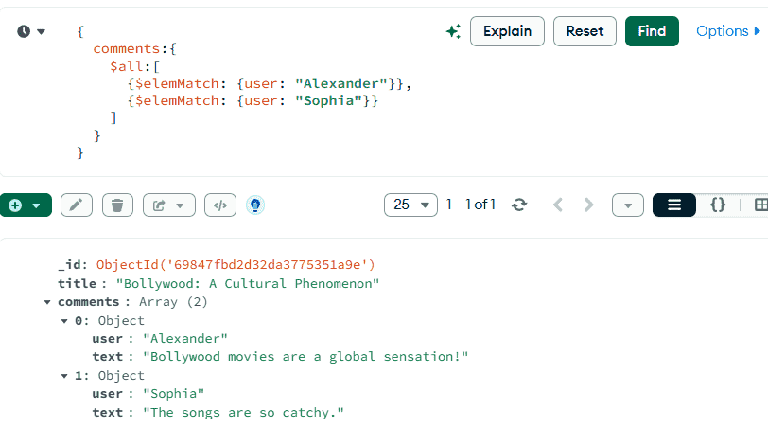Click the Reset button
This screenshot has height=428, width=768.
(584, 31)
